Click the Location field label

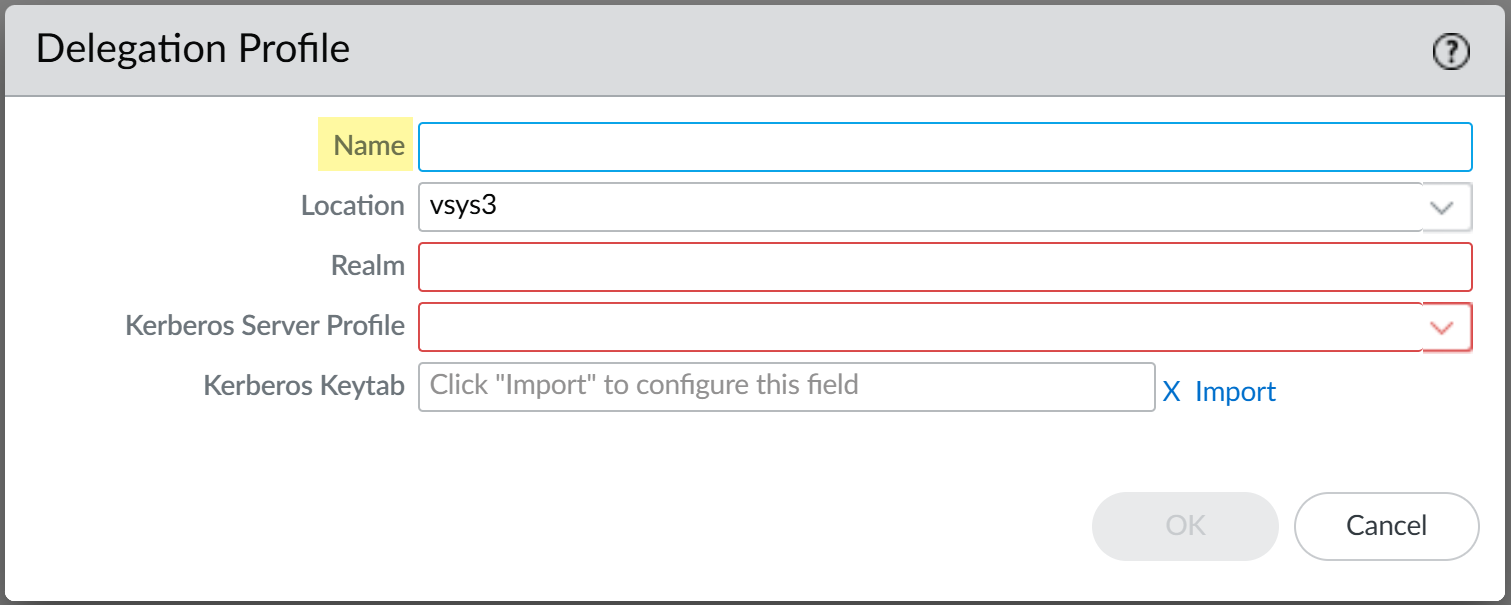[x=352, y=206]
